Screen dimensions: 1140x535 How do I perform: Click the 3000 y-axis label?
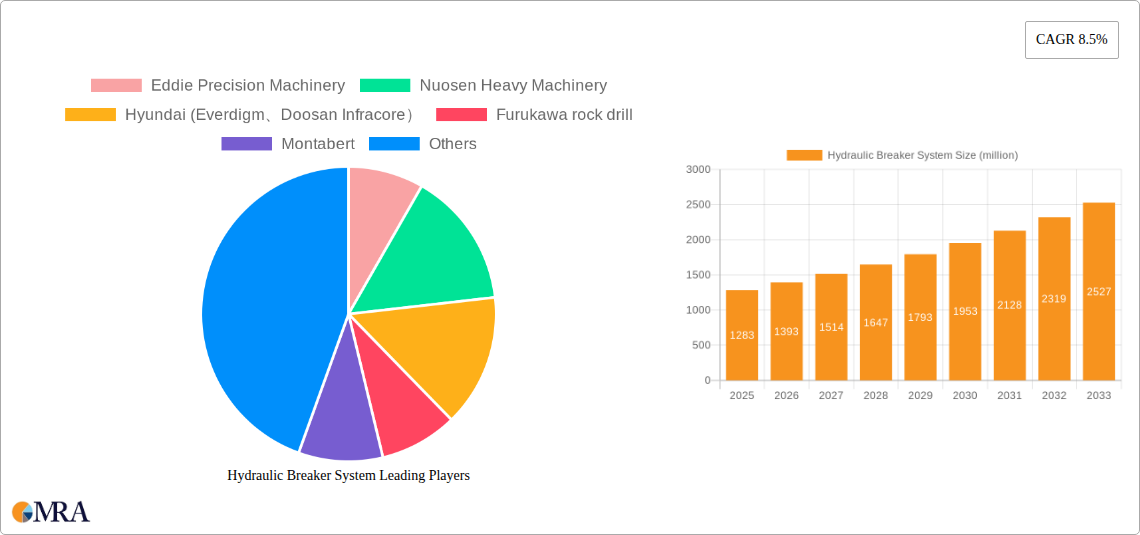click(x=698, y=169)
